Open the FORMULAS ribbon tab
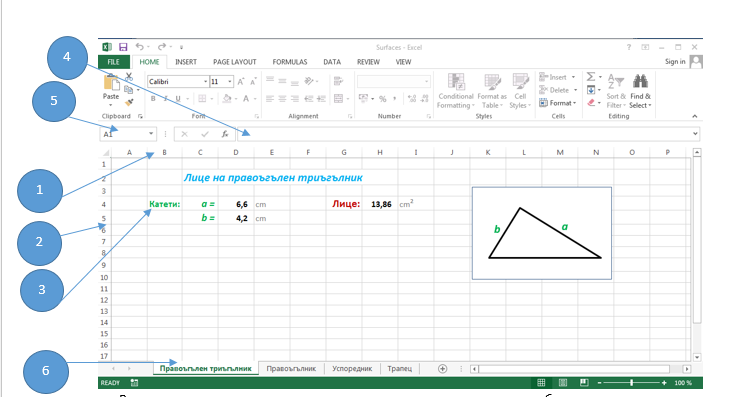The image size is (729, 397). (x=290, y=62)
